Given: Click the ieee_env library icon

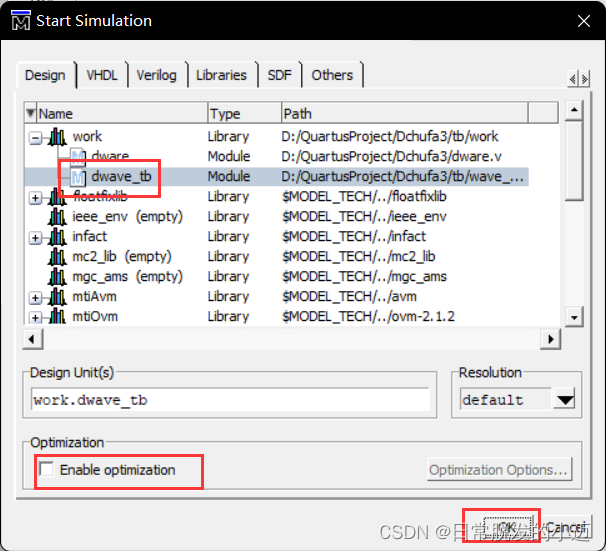Looking at the screenshot, I should point(57,217).
